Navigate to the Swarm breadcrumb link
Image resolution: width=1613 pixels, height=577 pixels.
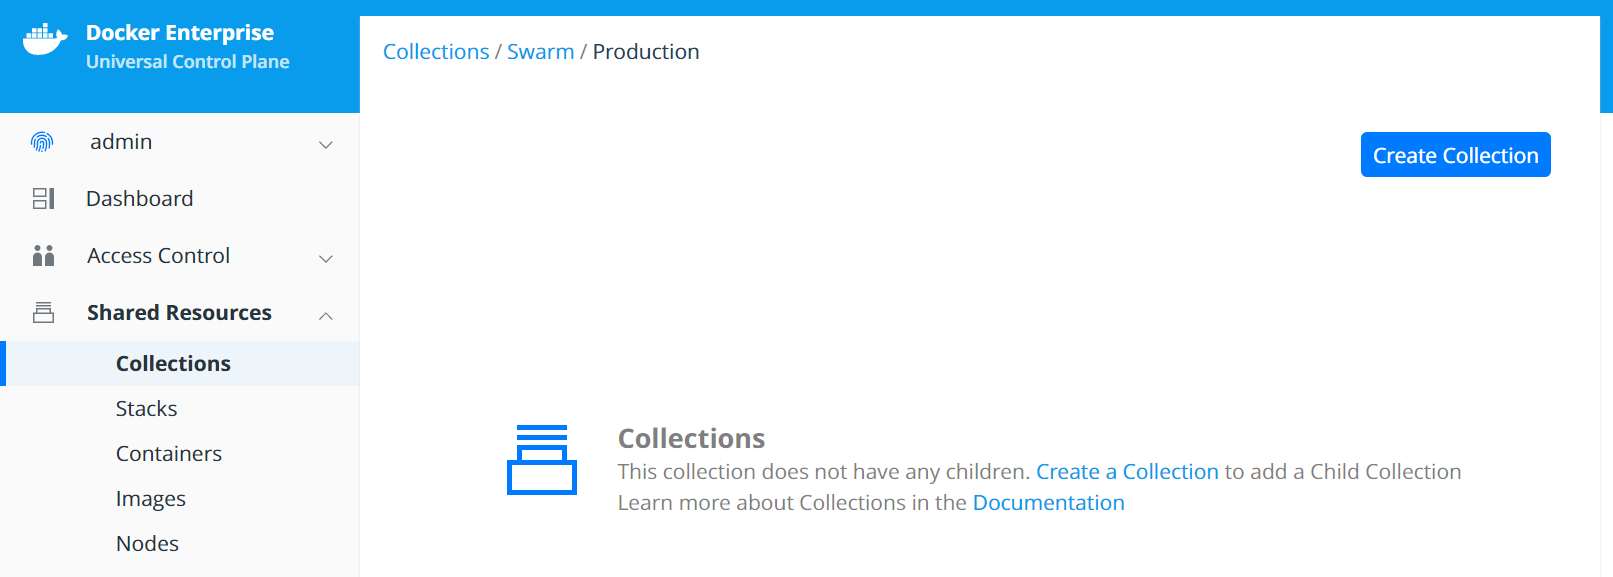pos(540,51)
